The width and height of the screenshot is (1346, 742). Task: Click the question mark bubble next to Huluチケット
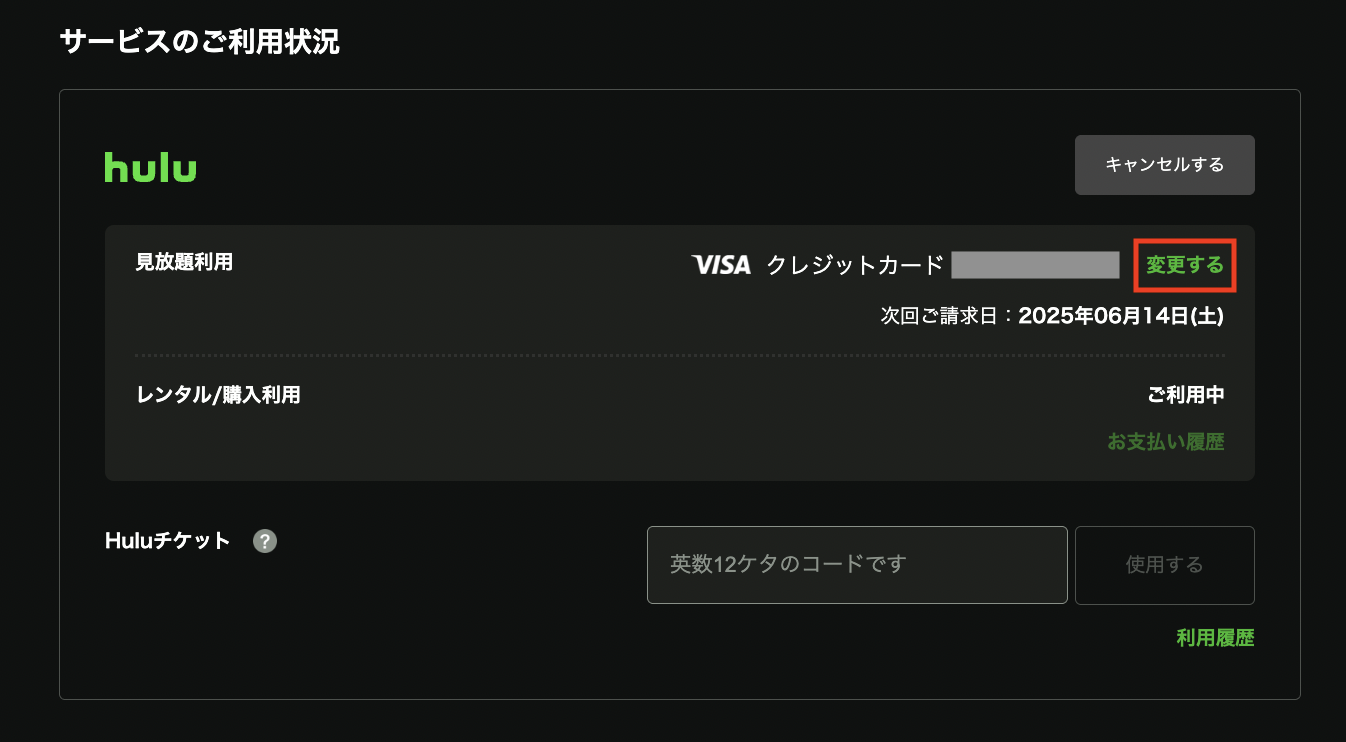(x=264, y=541)
